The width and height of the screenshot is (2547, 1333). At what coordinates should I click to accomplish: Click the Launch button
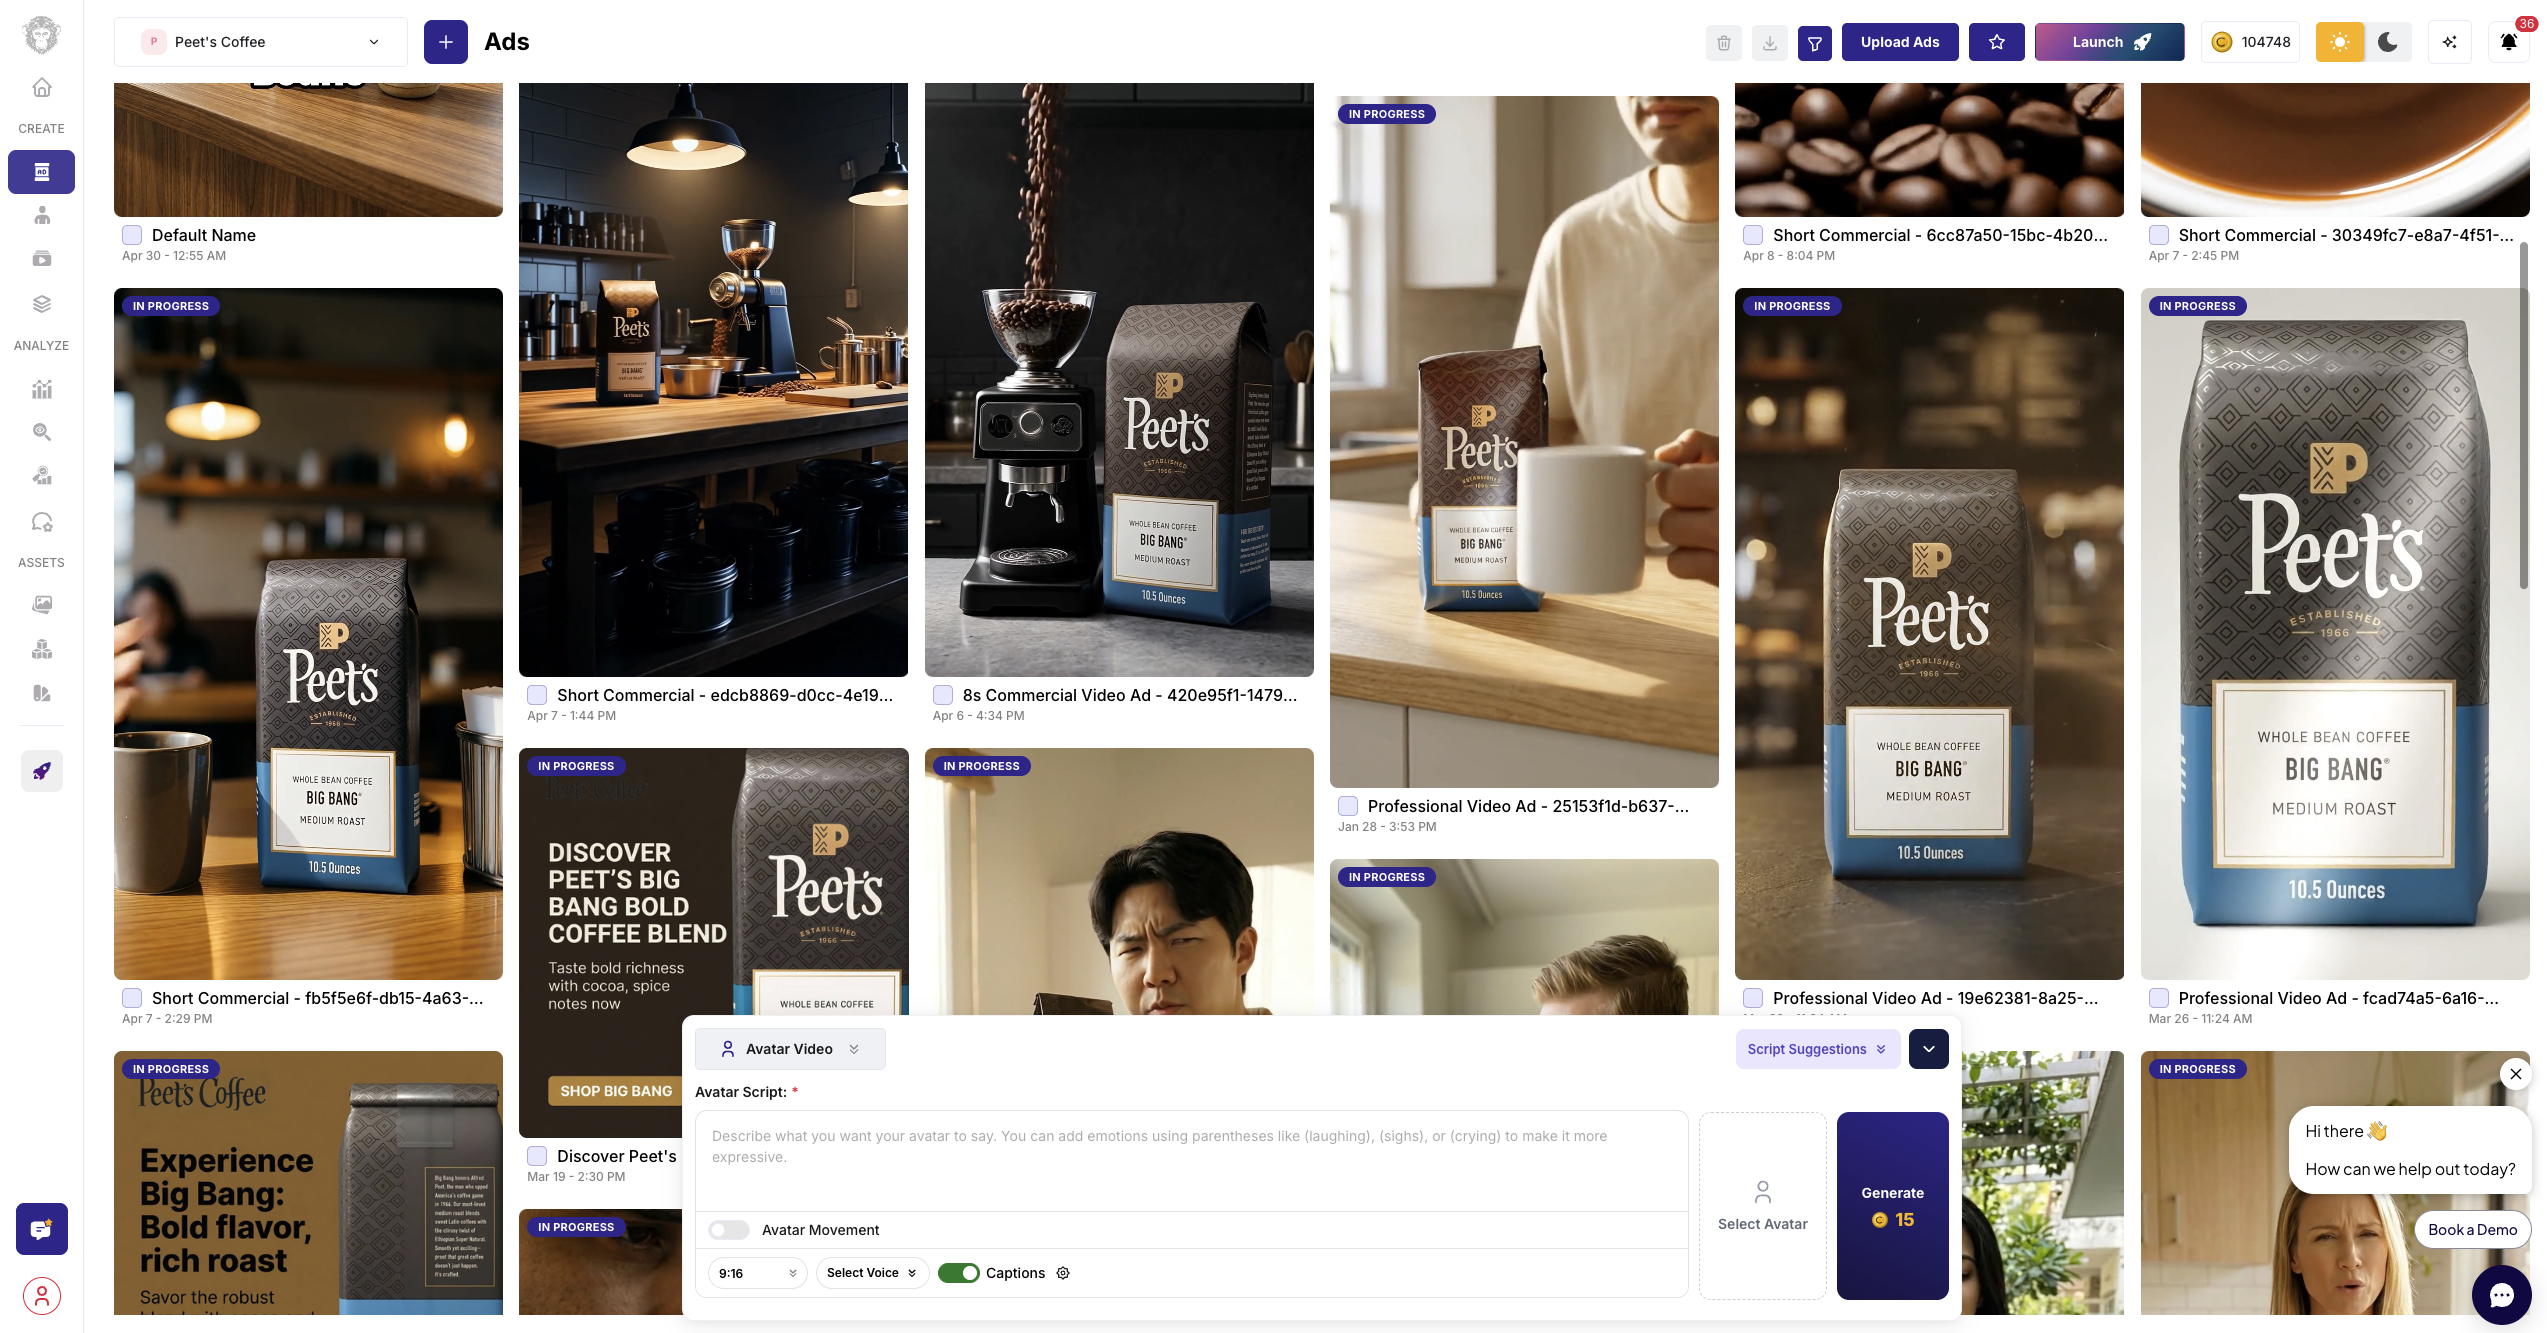(2110, 42)
